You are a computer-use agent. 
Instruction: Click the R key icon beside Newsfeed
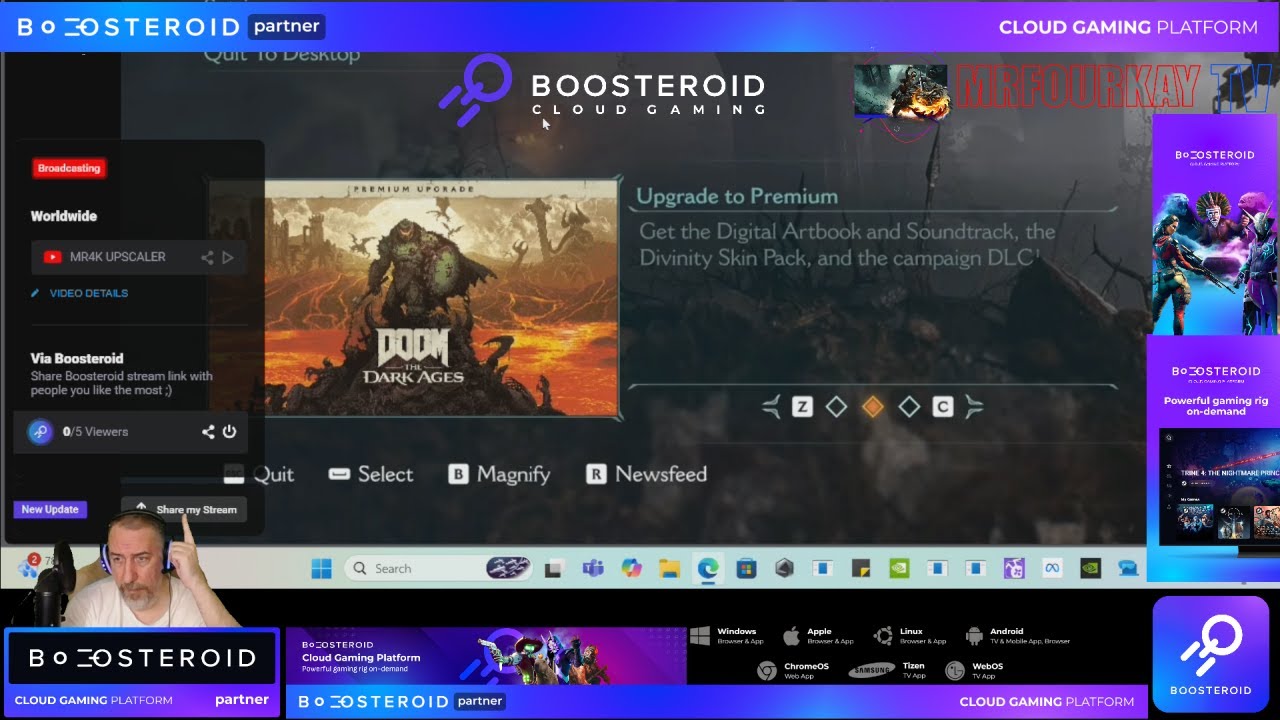tap(596, 474)
